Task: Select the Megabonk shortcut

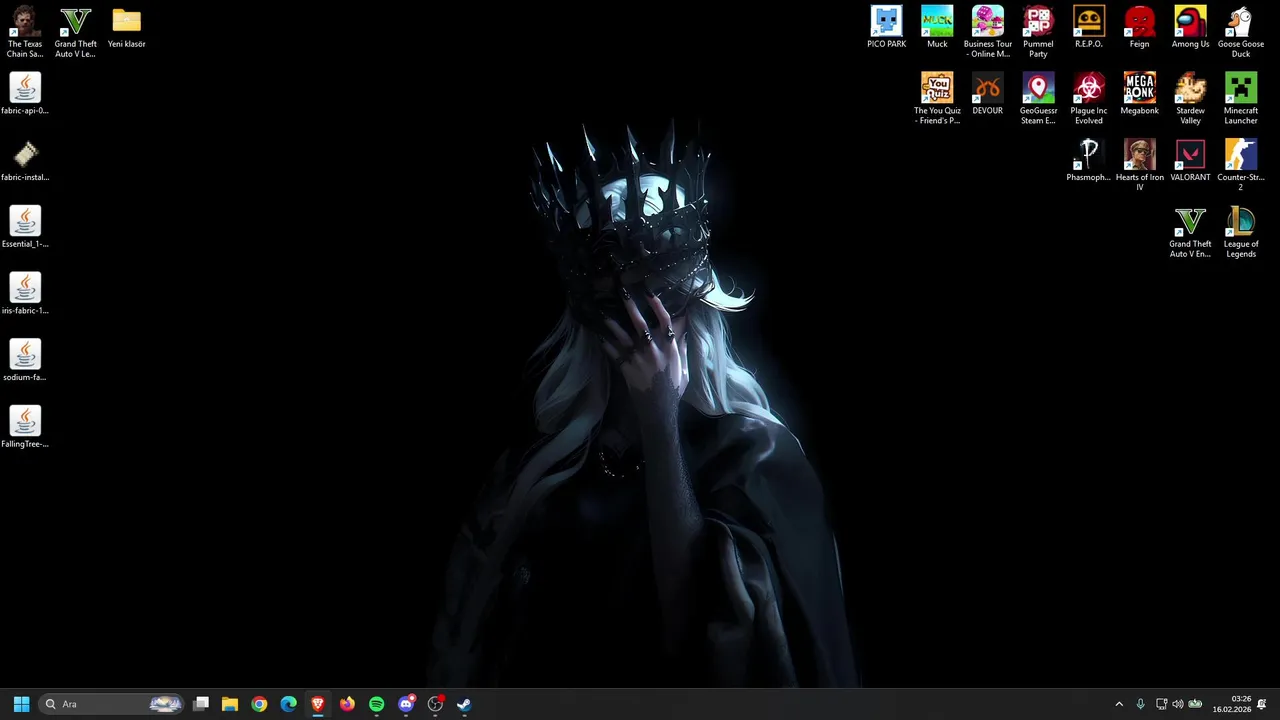Action: 1139,94
